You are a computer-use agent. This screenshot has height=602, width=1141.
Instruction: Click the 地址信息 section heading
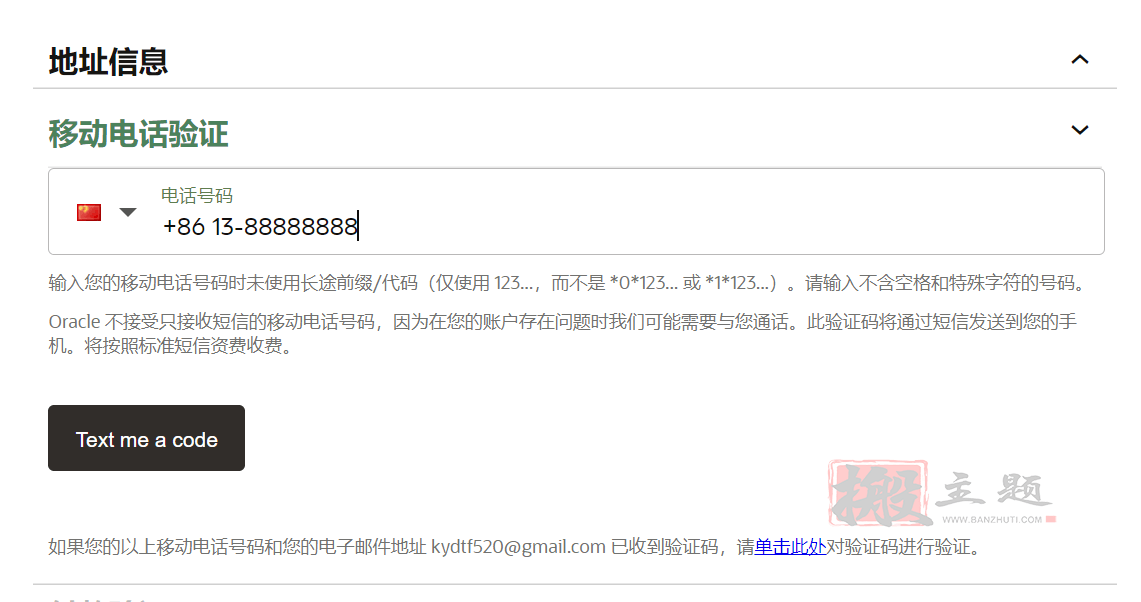108,62
